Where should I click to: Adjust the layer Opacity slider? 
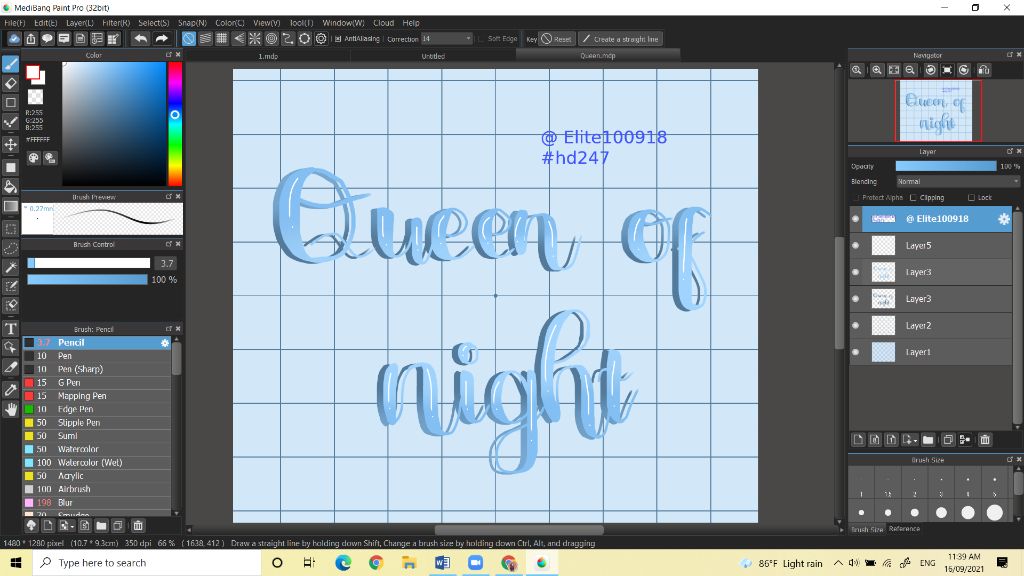click(x=946, y=167)
